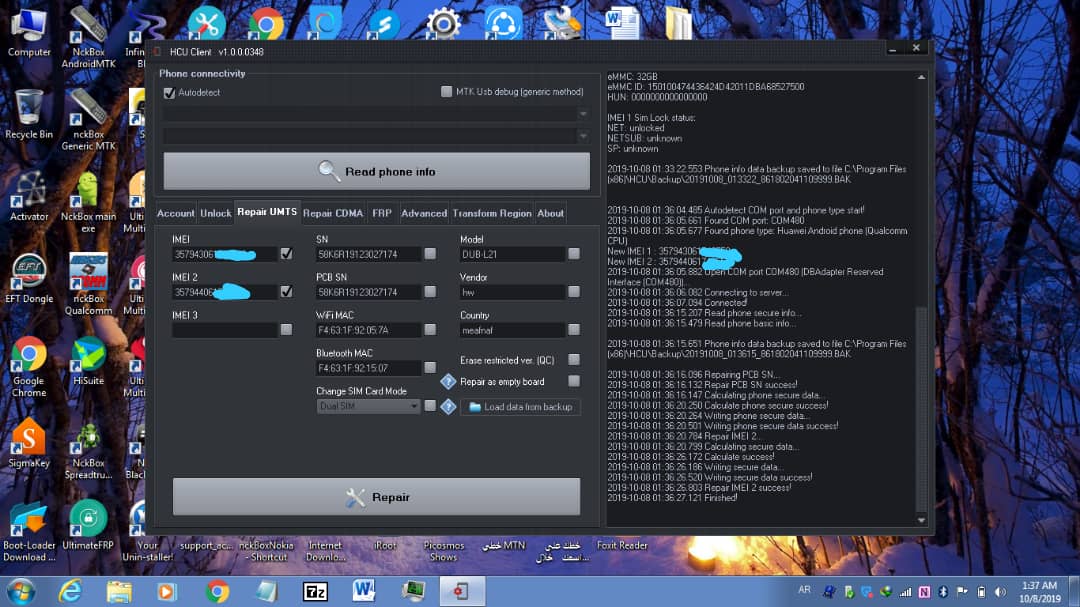The height and width of the screenshot is (607, 1080).
Task: Open File Explorer taskbar icon
Action: click(118, 591)
